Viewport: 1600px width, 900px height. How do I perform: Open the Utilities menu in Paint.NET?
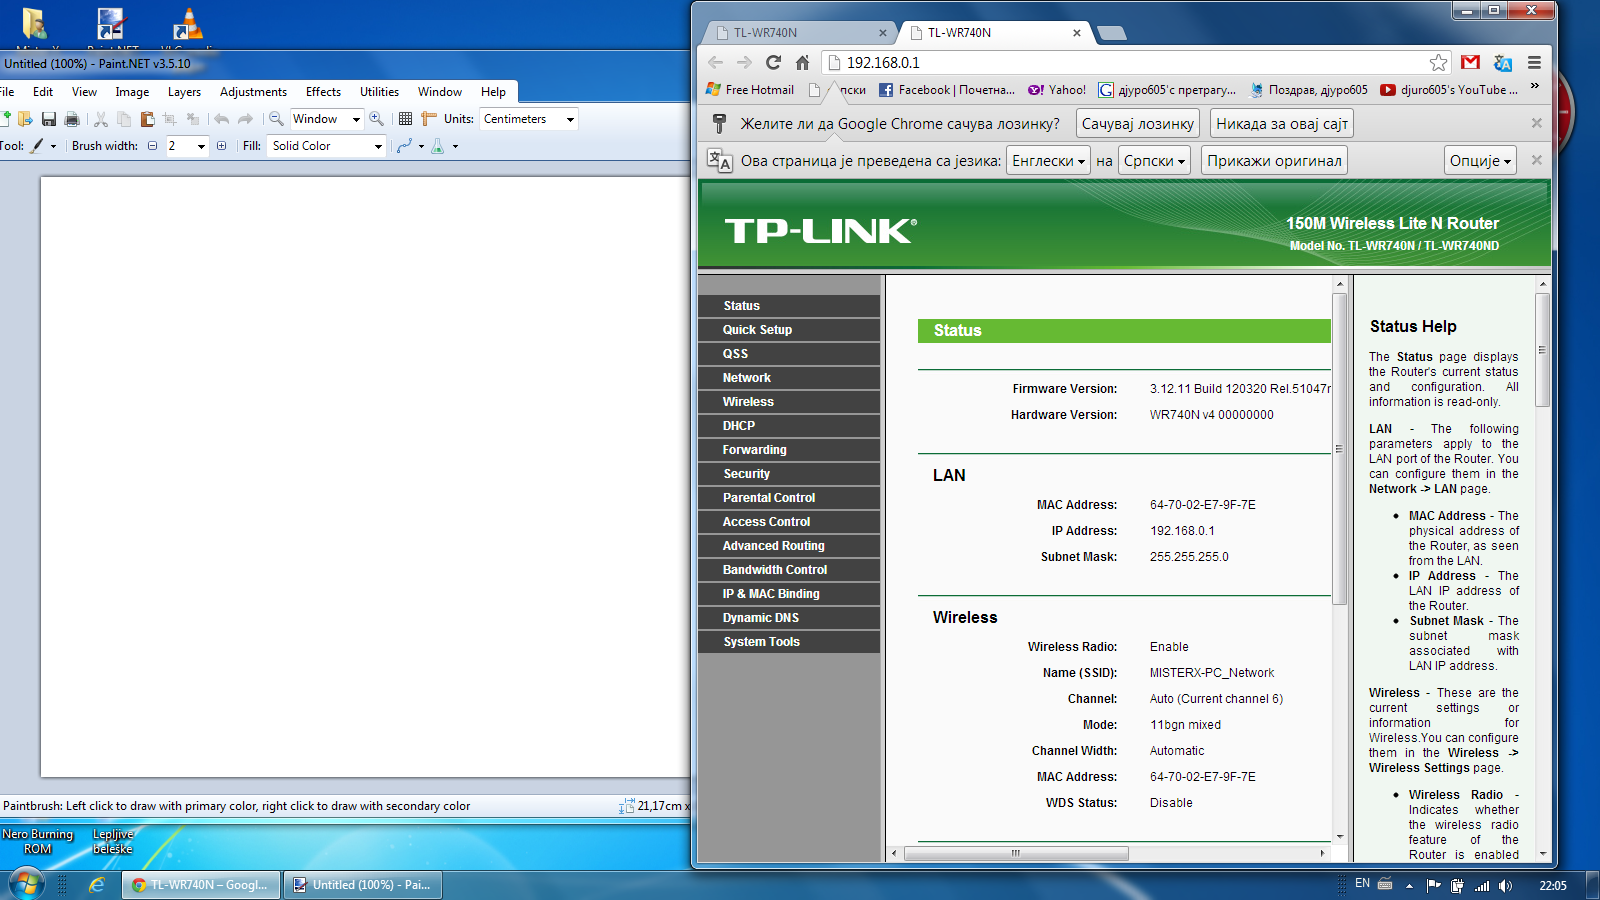click(x=379, y=92)
